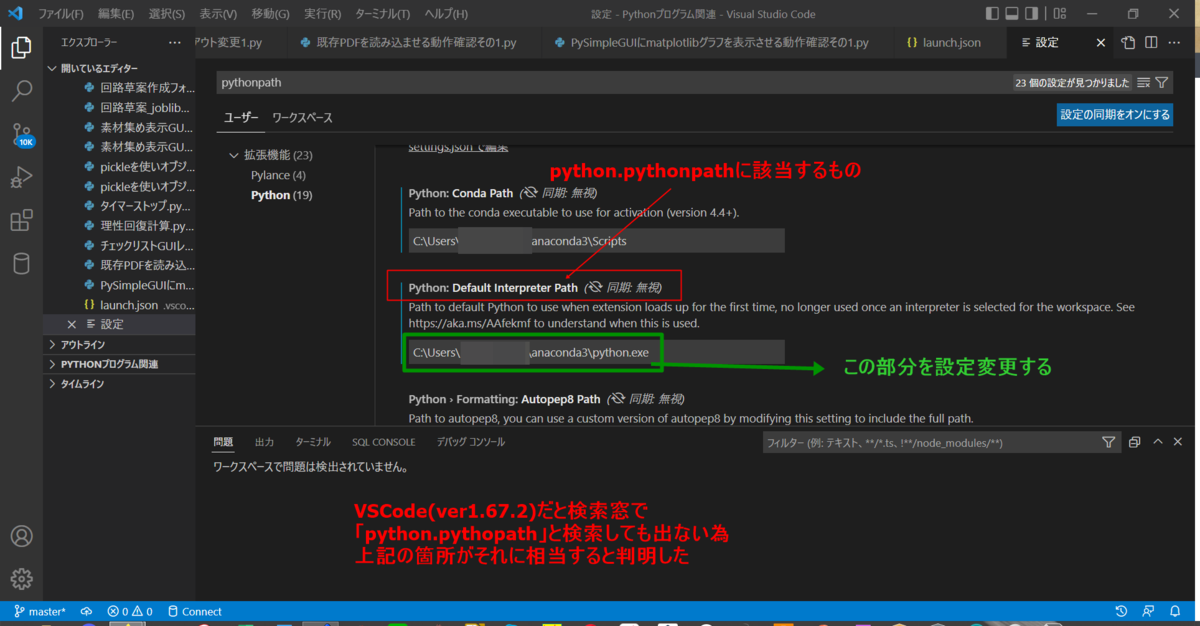Expand the タイムライン section
The height and width of the screenshot is (626, 1200).
click(118, 384)
